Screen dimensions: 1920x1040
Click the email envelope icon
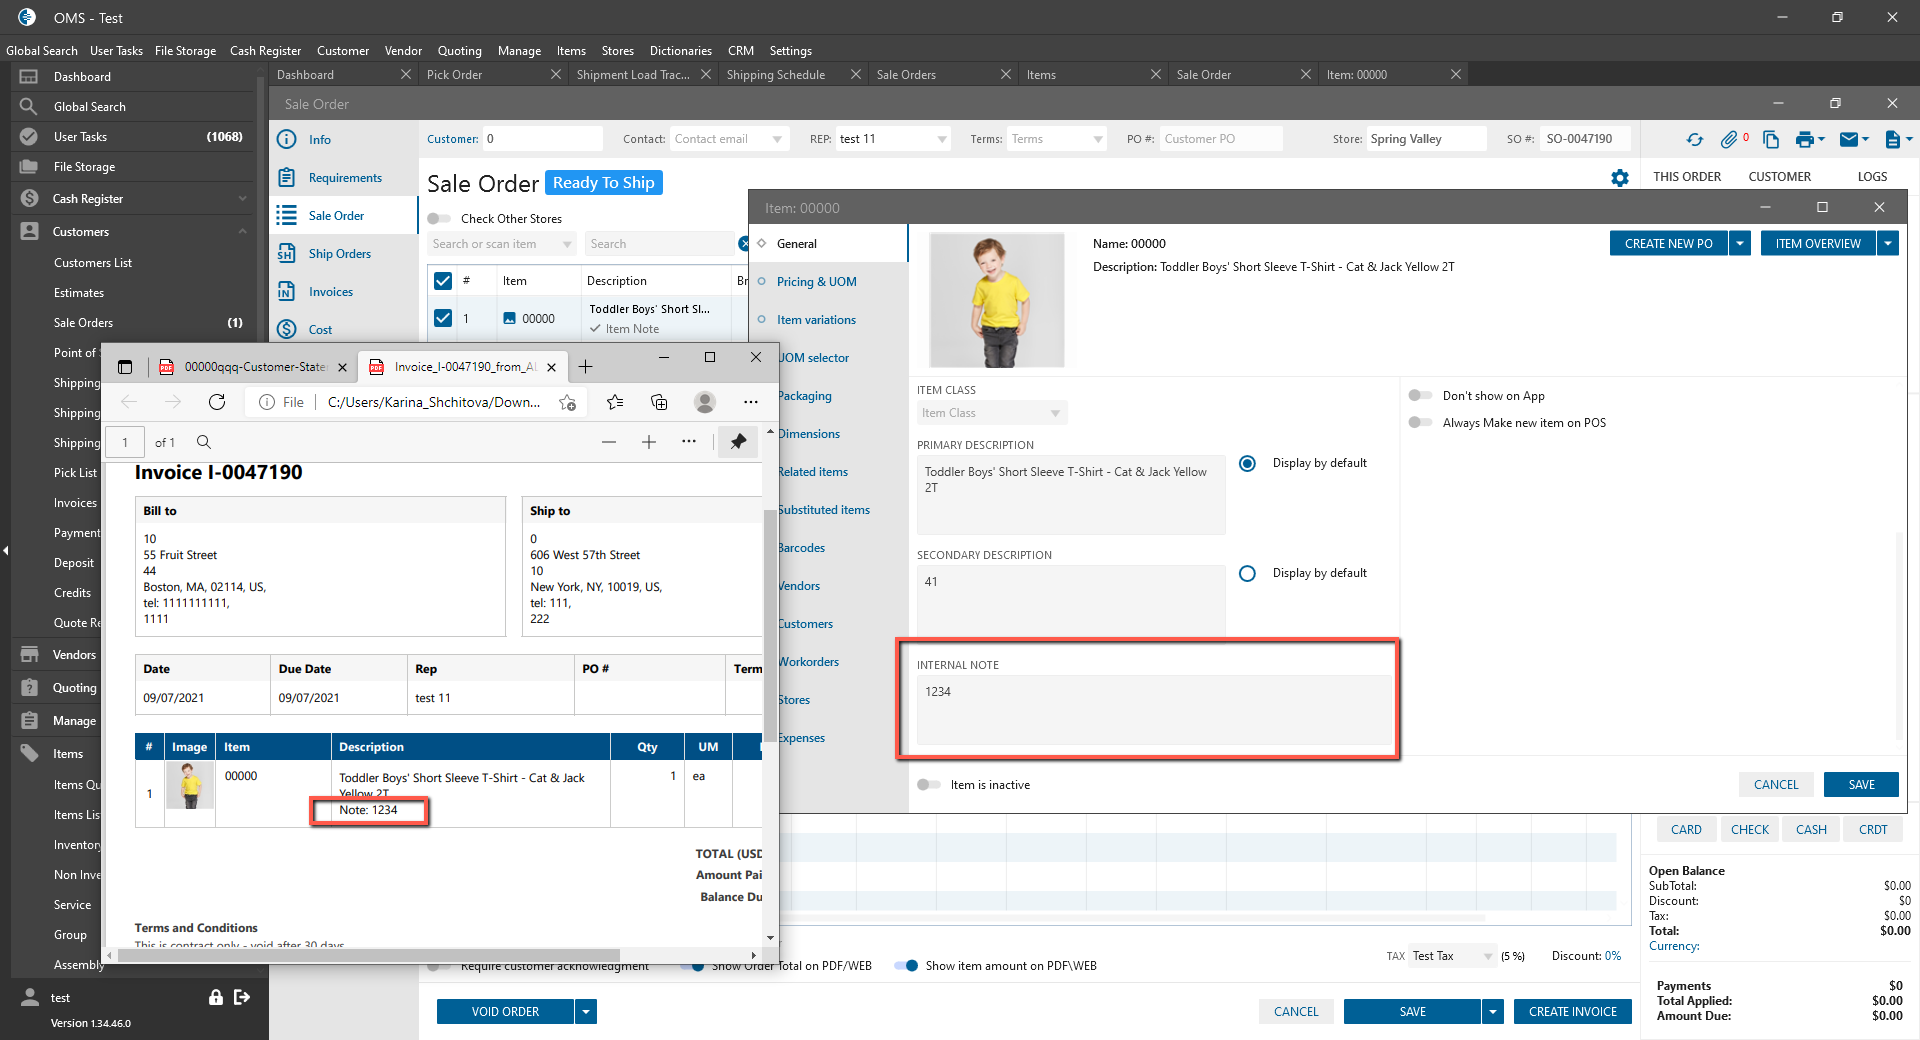[1849, 140]
